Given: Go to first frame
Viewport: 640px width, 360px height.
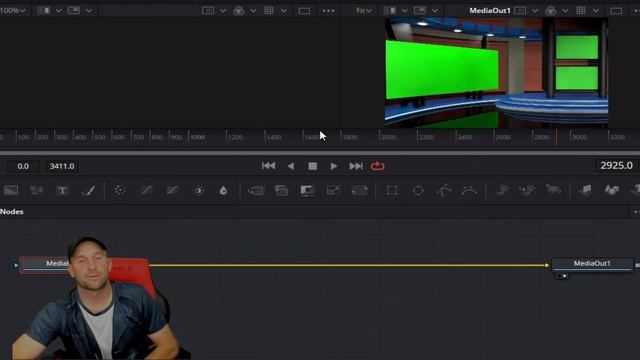Looking at the screenshot, I should pyautogui.click(x=268, y=166).
